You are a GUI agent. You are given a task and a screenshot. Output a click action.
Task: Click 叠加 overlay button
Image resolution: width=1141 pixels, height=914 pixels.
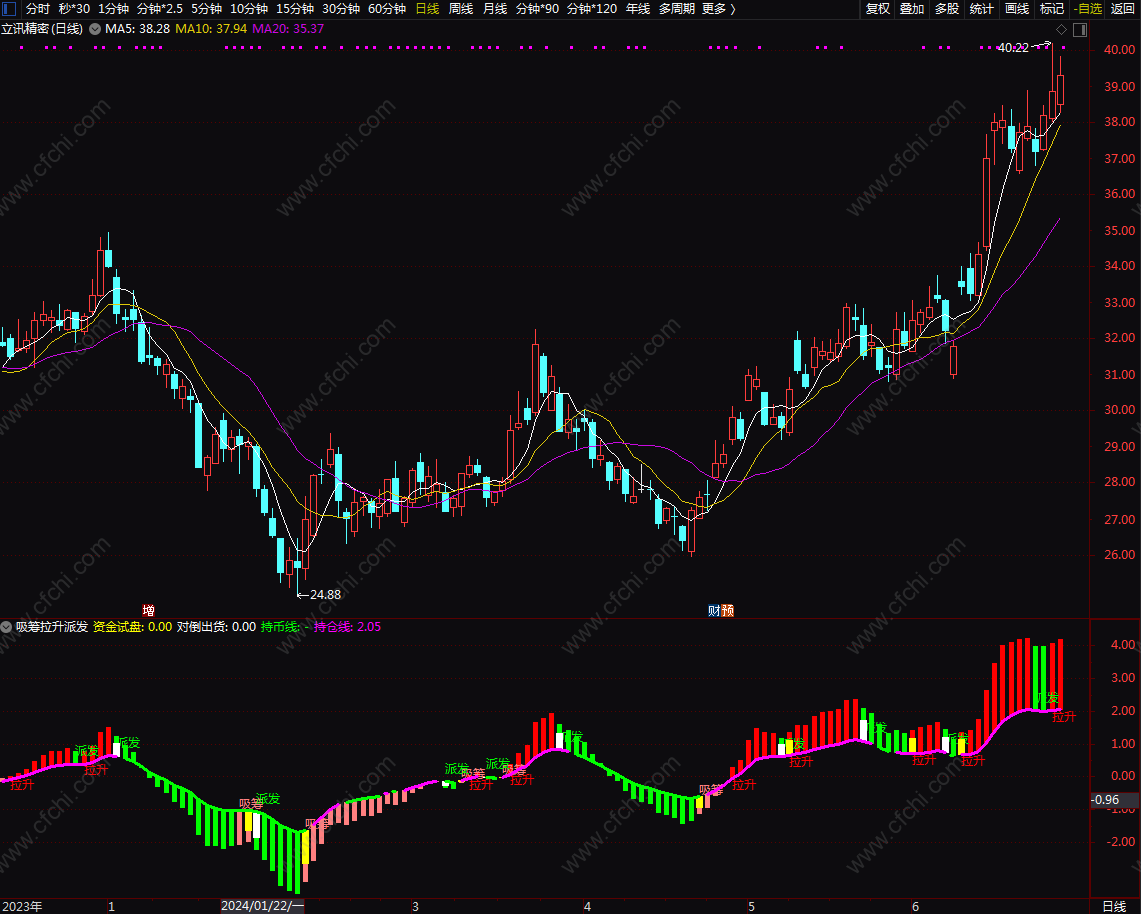[912, 9]
